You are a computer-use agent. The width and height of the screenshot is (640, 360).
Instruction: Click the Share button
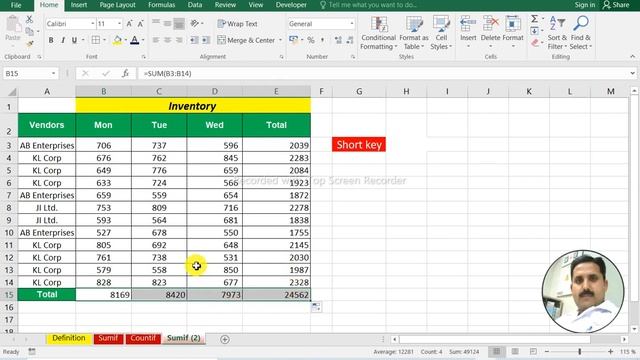[x=616, y=5]
